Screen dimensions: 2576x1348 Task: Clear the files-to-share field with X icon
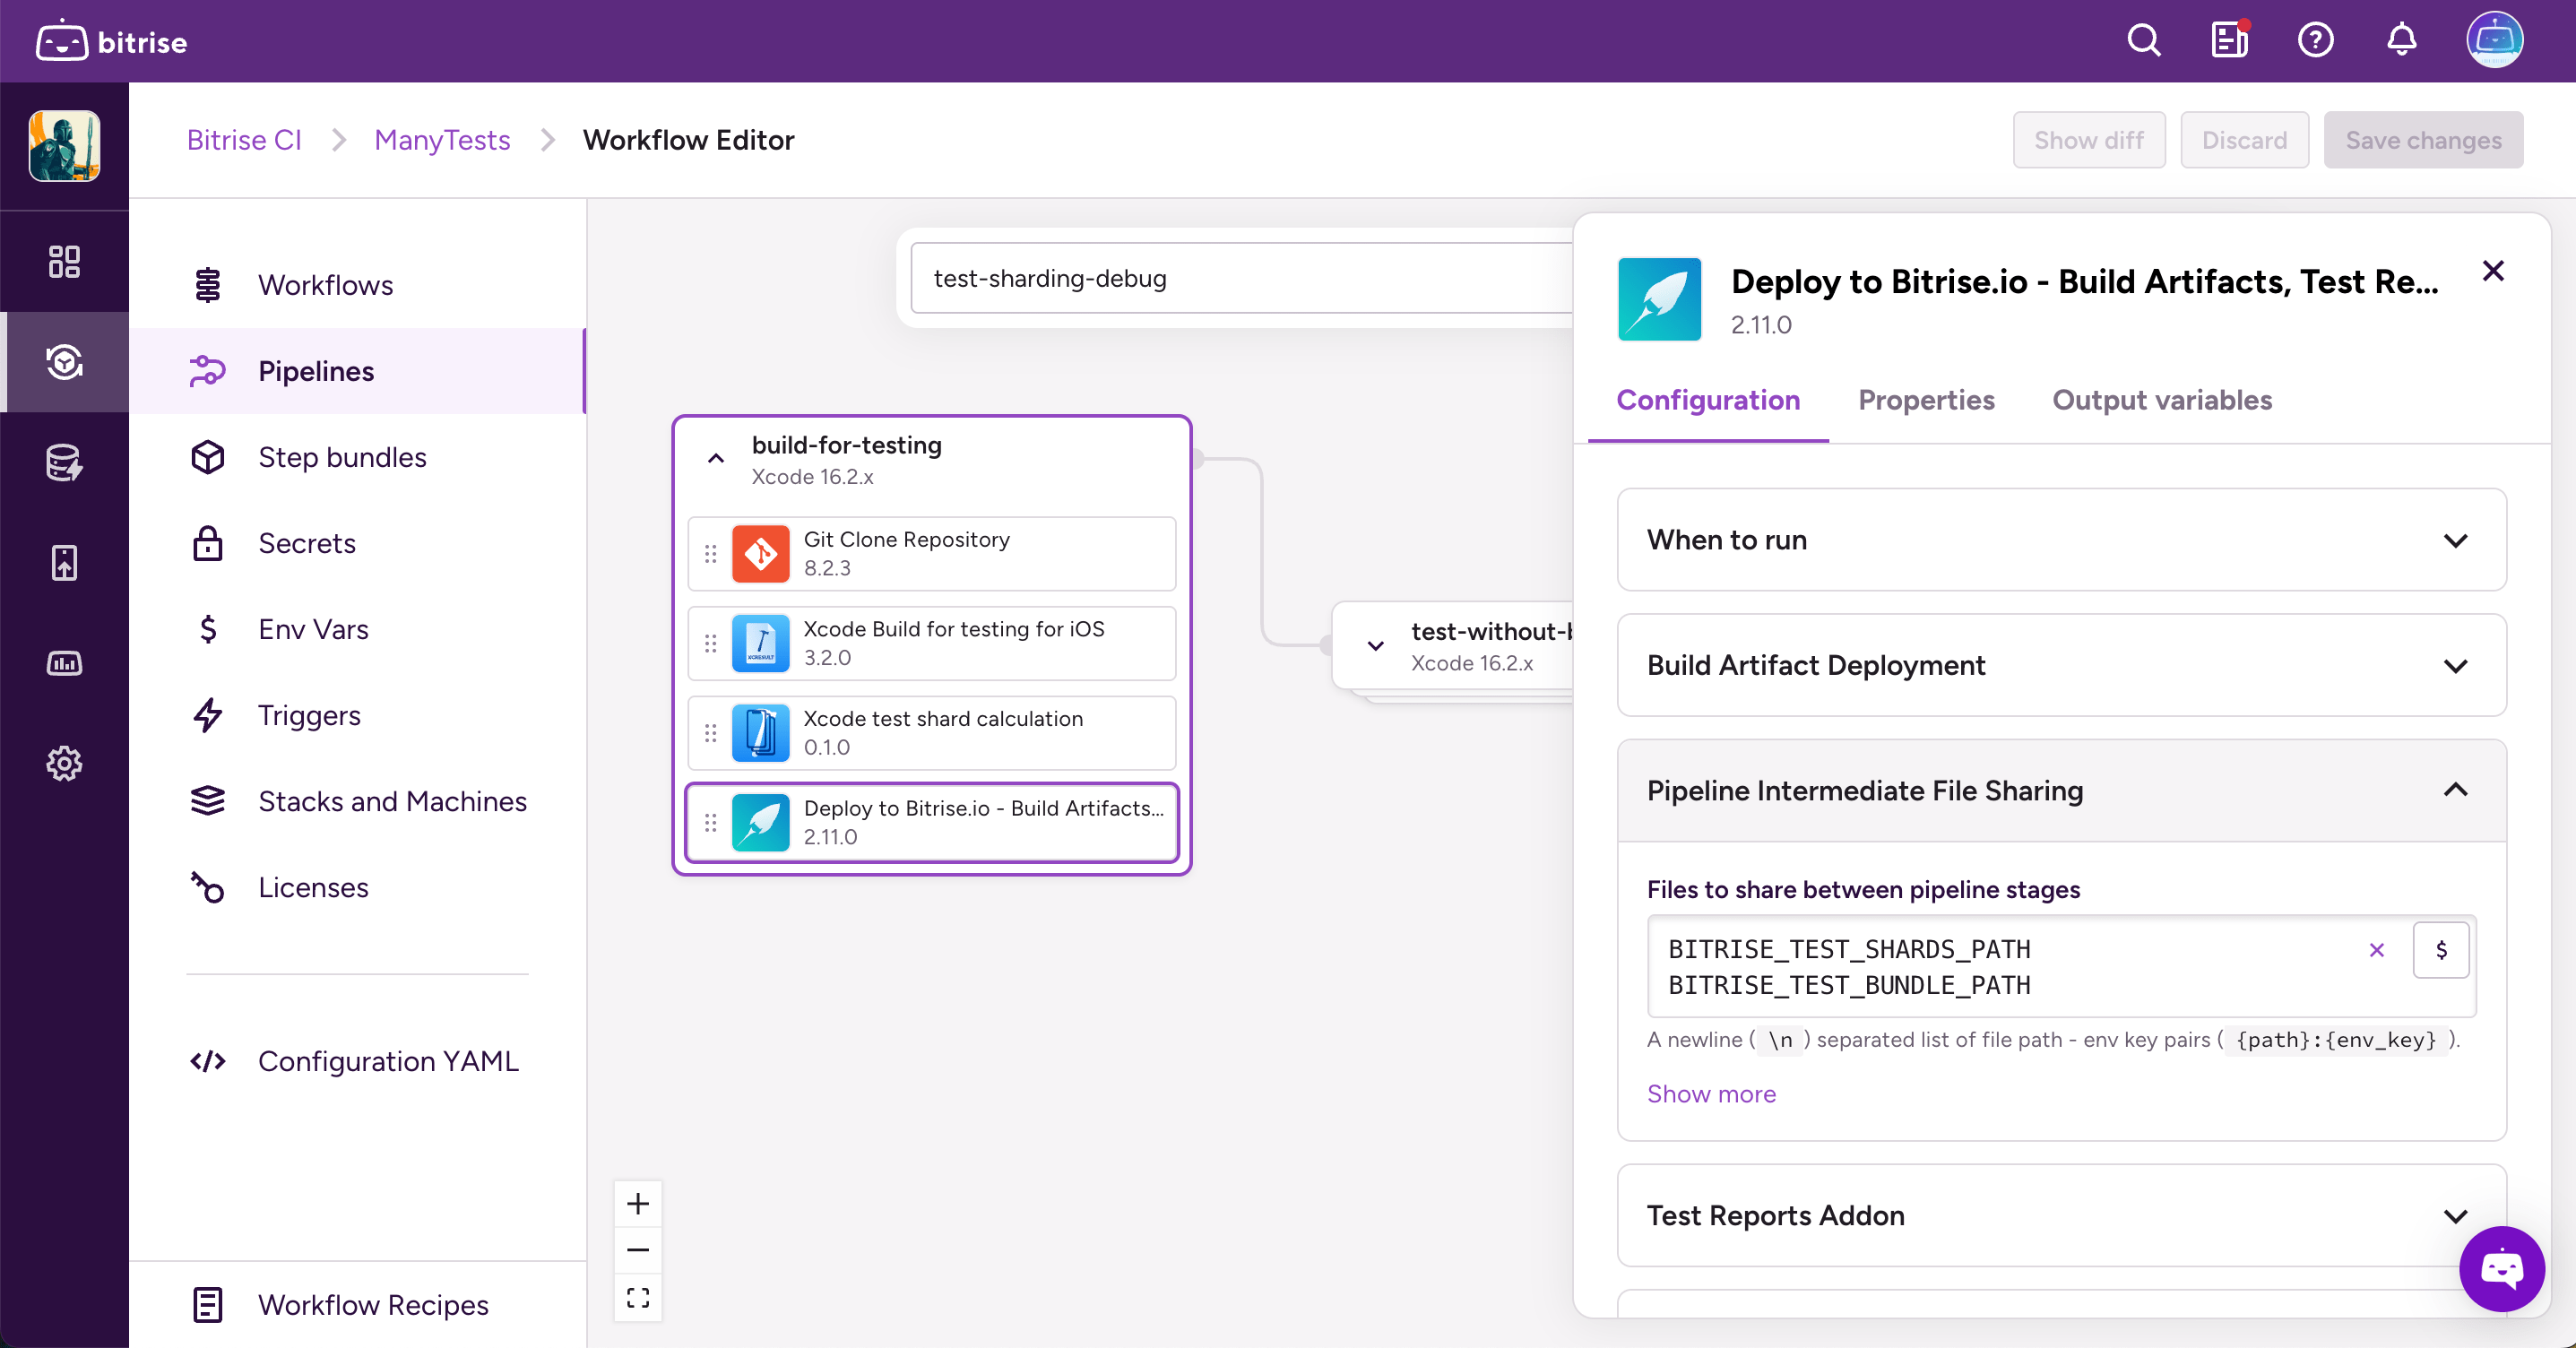coord(2377,950)
